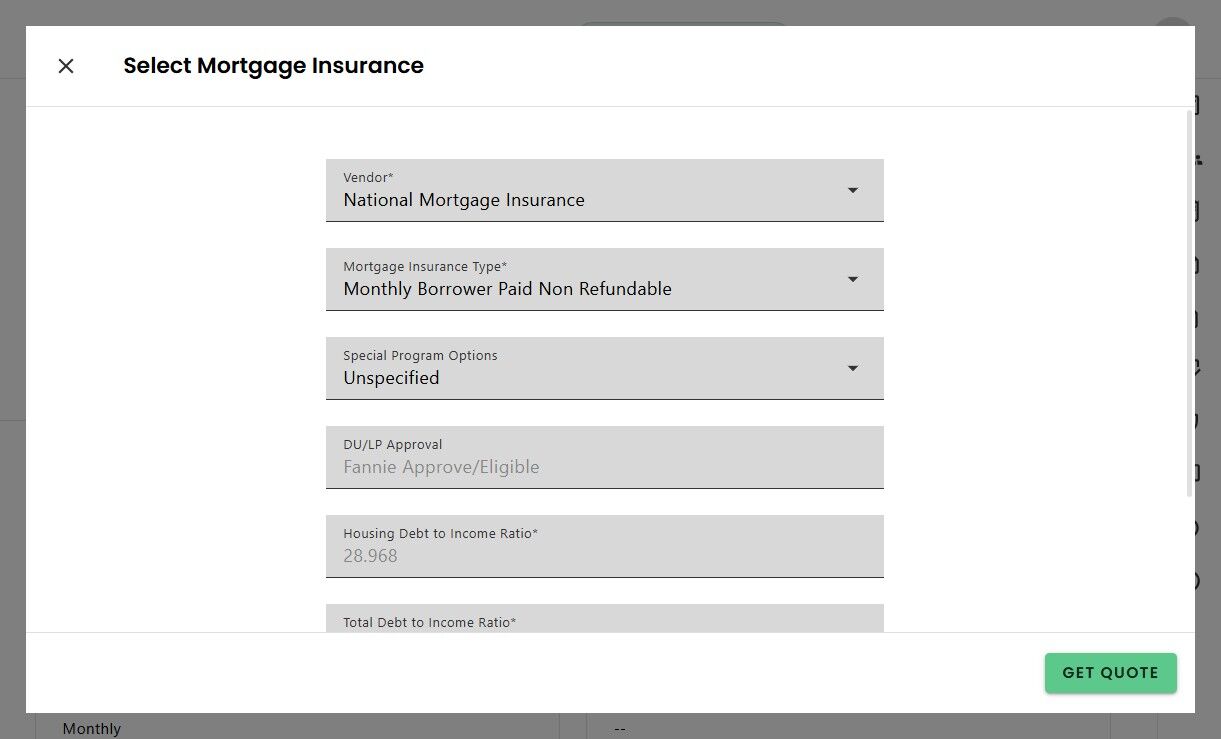
Task: Click the Select Mortgage Insurance heading
Action: coord(273,66)
